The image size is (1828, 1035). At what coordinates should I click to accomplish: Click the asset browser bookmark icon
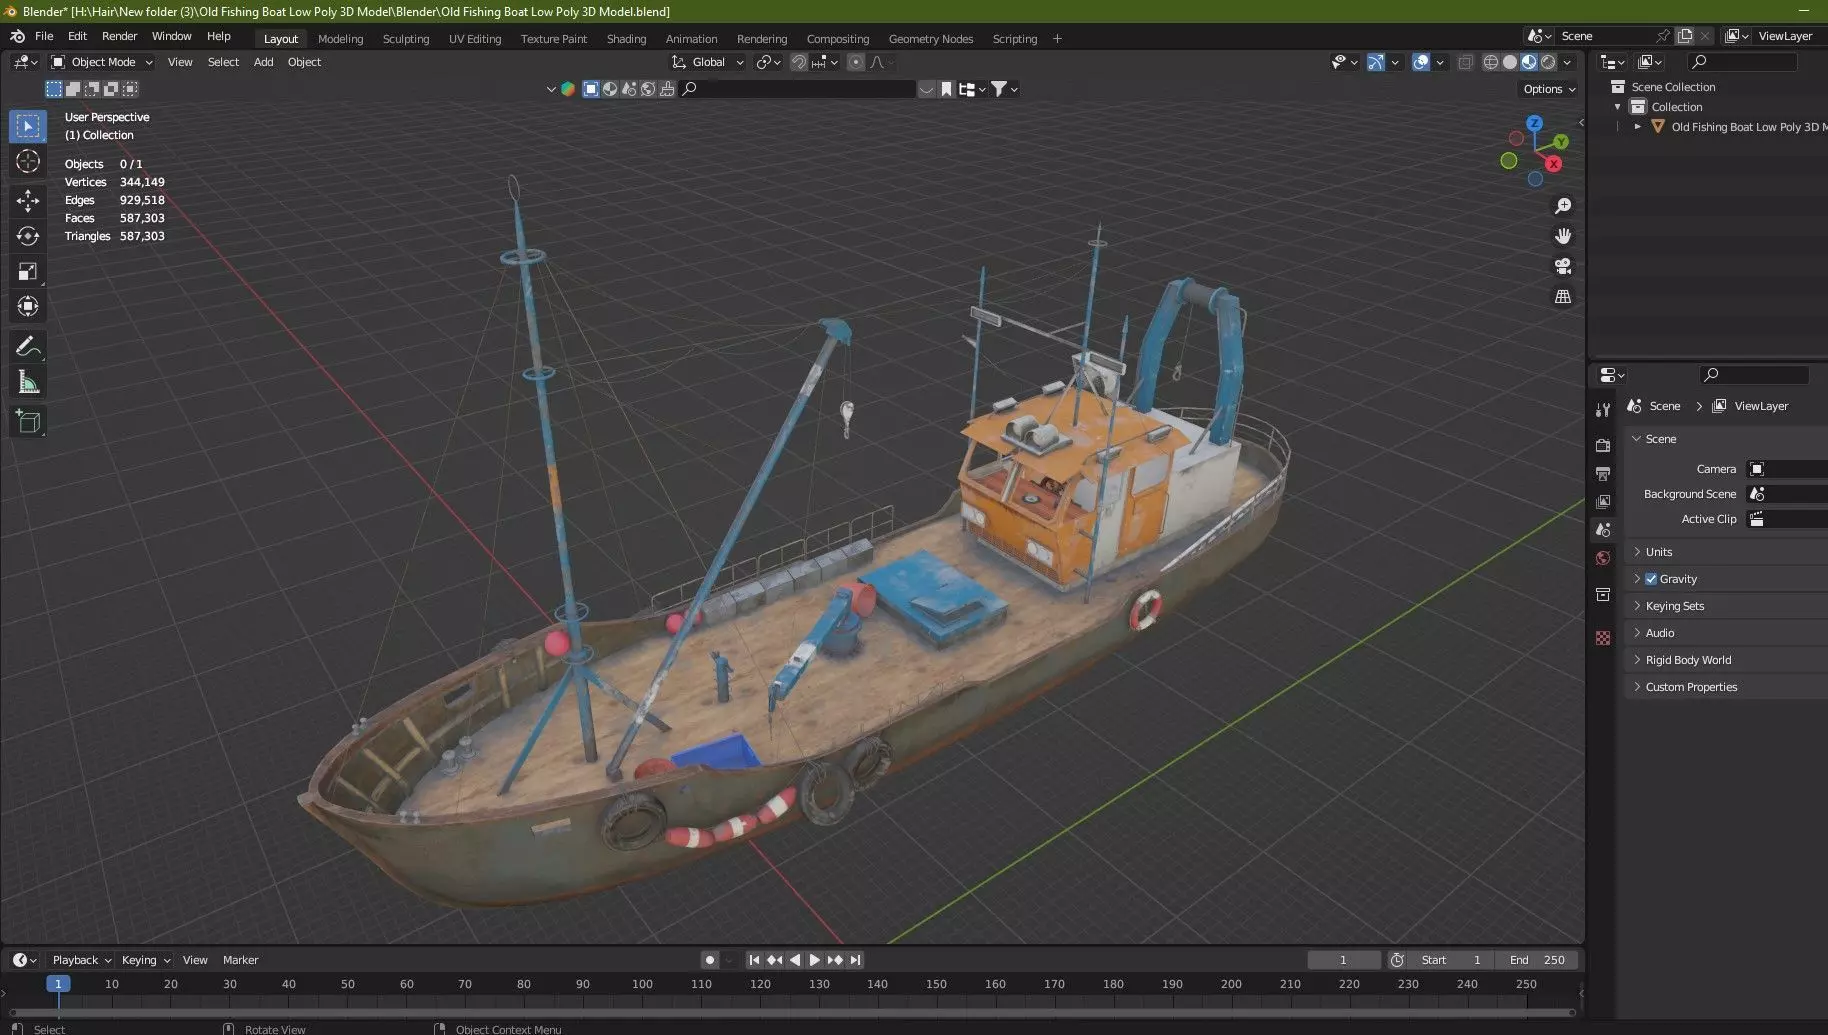click(946, 89)
